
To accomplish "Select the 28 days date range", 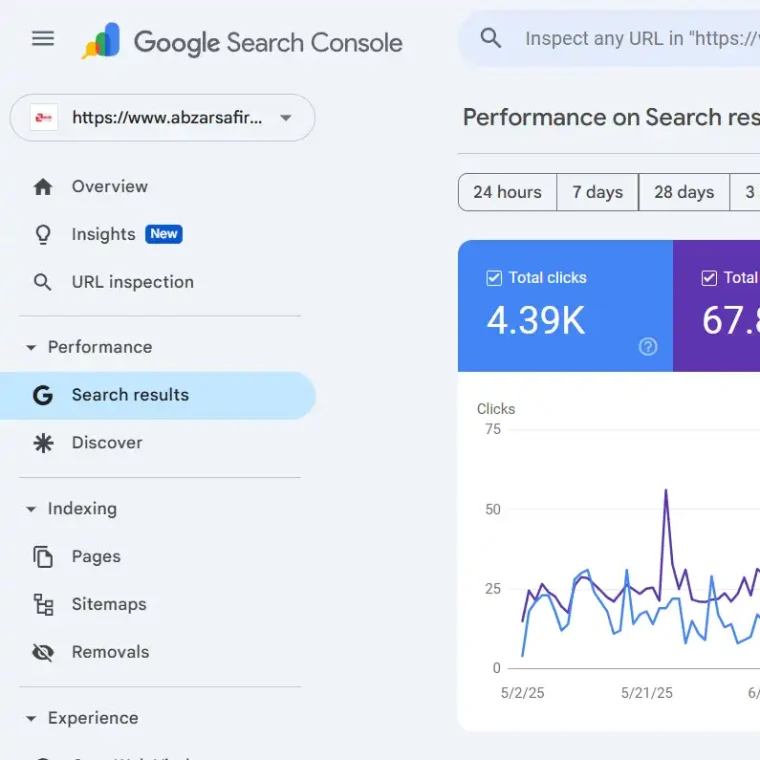I will (x=684, y=192).
